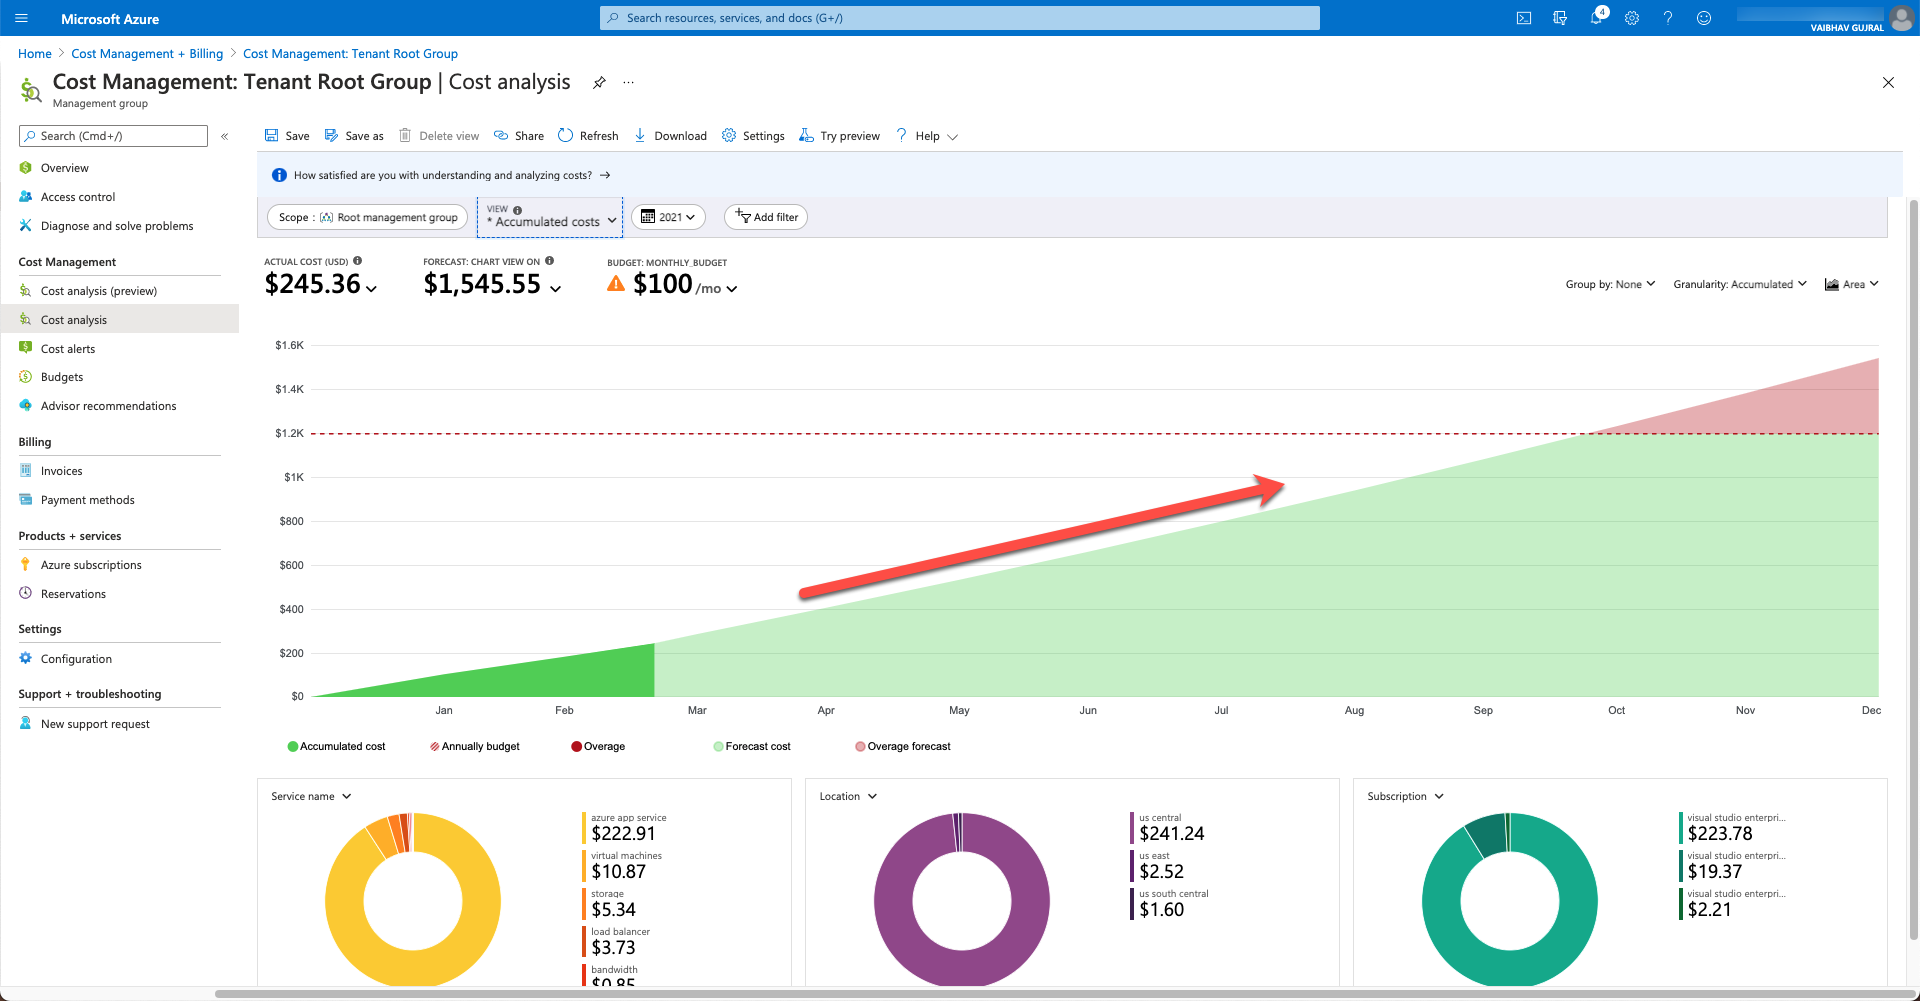Pin the Cost analysis page
The width and height of the screenshot is (1920, 1001).
599,83
